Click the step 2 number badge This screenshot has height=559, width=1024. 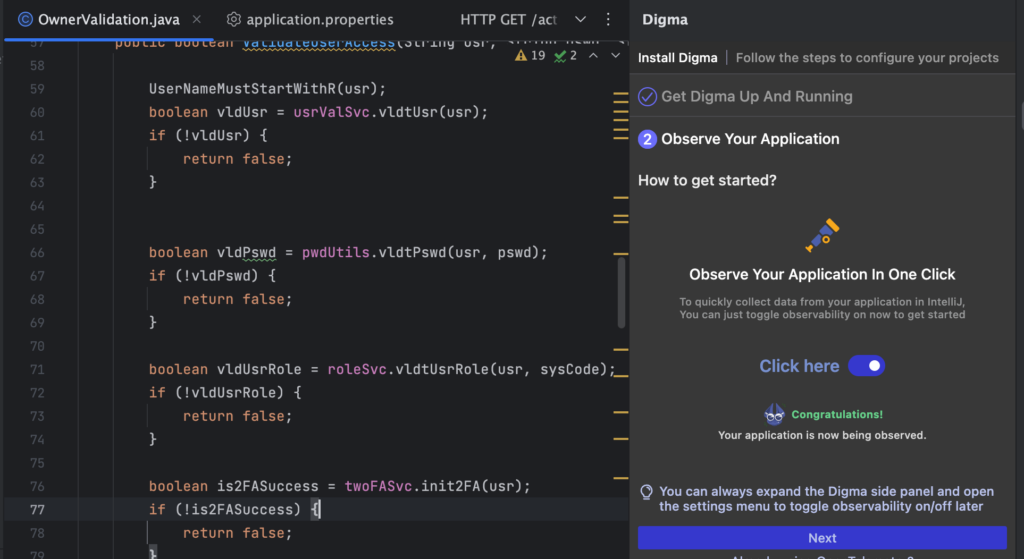pyautogui.click(x=647, y=139)
